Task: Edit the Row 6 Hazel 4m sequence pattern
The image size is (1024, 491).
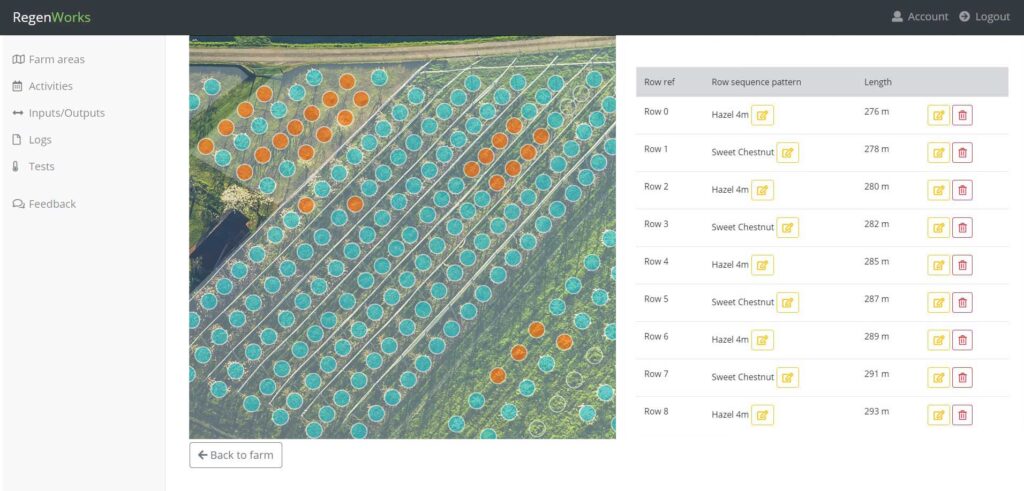Action: [x=762, y=340]
